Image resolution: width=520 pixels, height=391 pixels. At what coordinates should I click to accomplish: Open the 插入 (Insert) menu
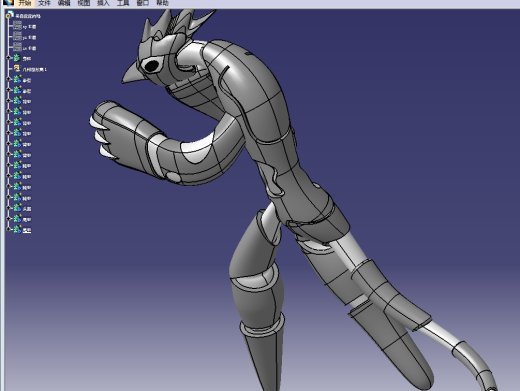103,3
